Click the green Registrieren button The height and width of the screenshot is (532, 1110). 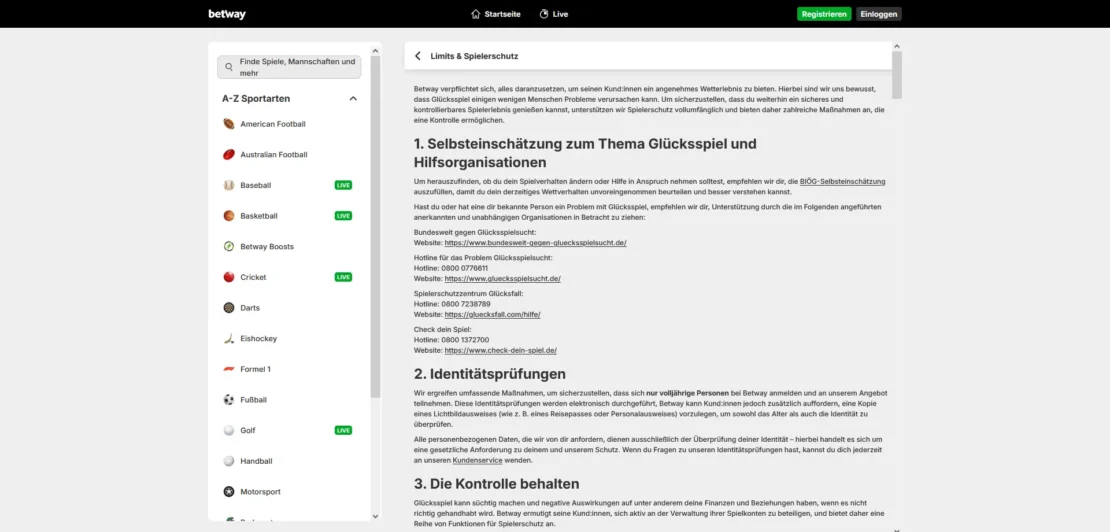pos(824,14)
